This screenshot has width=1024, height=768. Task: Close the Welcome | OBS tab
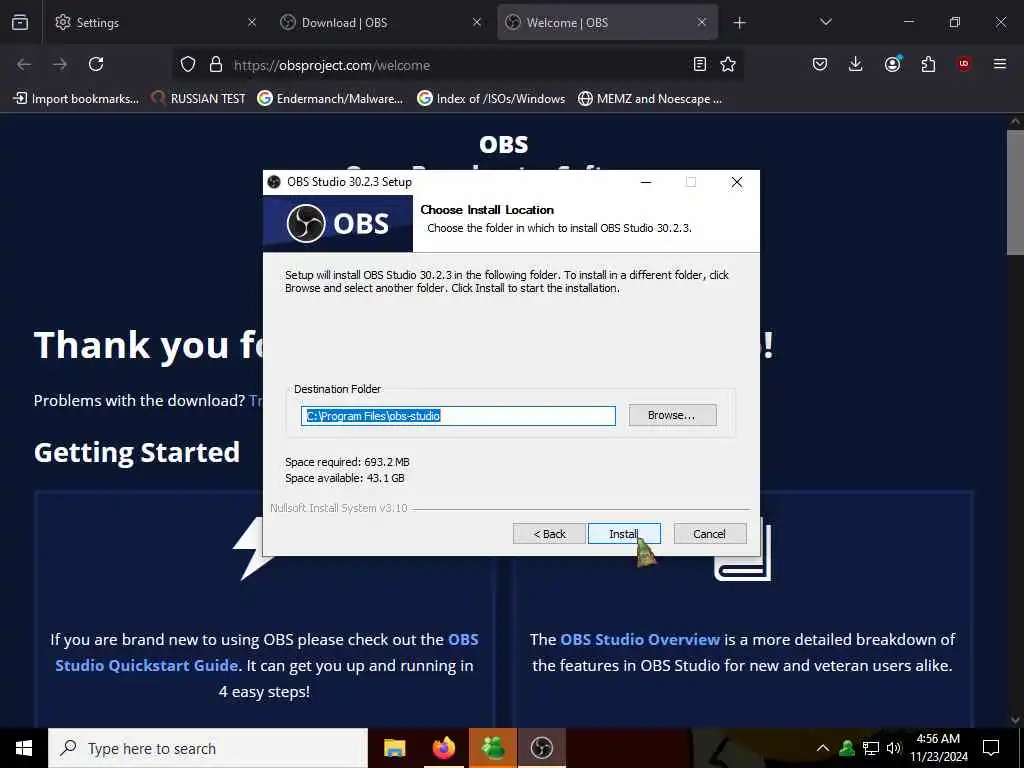coord(702,22)
